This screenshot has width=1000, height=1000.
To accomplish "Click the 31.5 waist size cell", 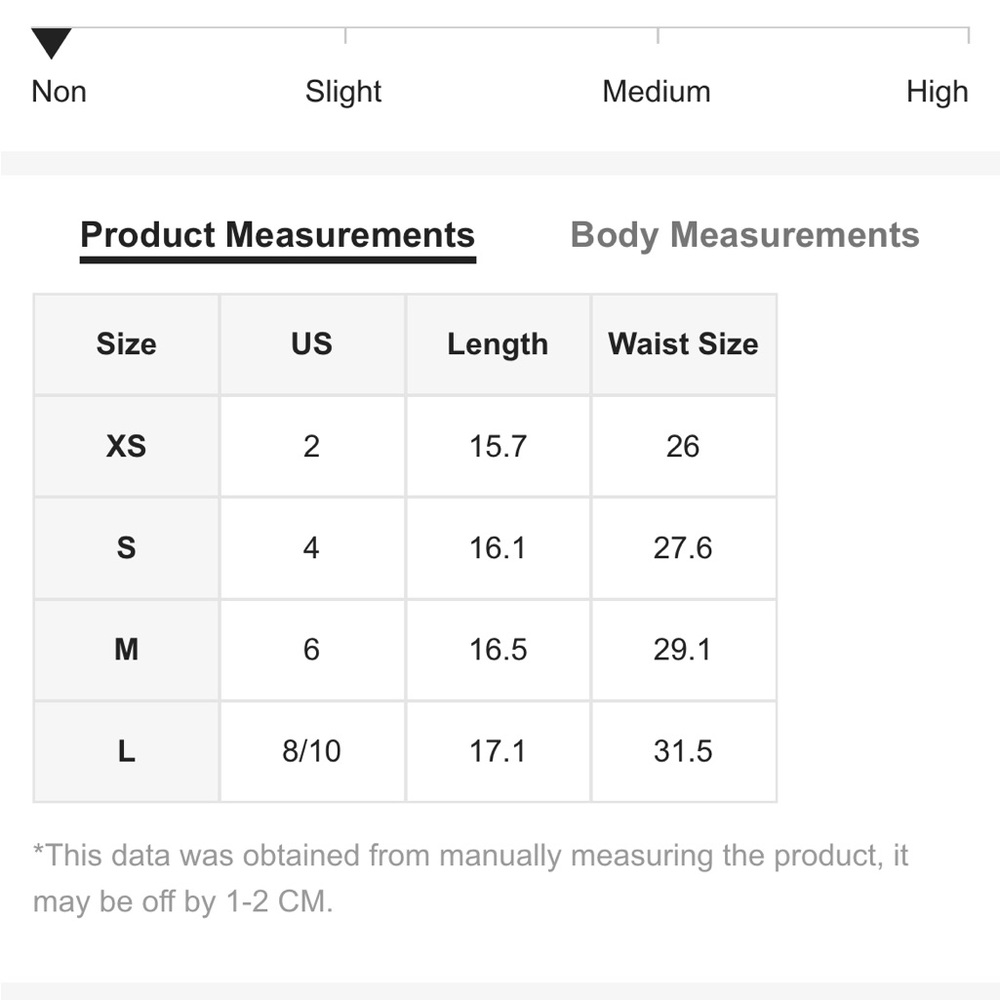I will click(x=684, y=751).
